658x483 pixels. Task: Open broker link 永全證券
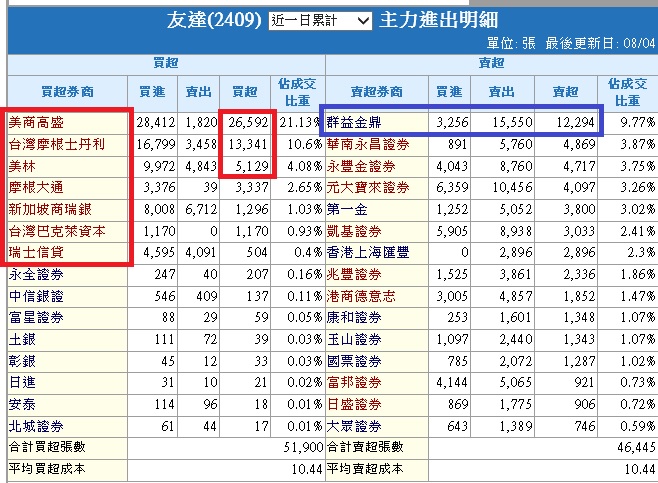(x=36, y=274)
